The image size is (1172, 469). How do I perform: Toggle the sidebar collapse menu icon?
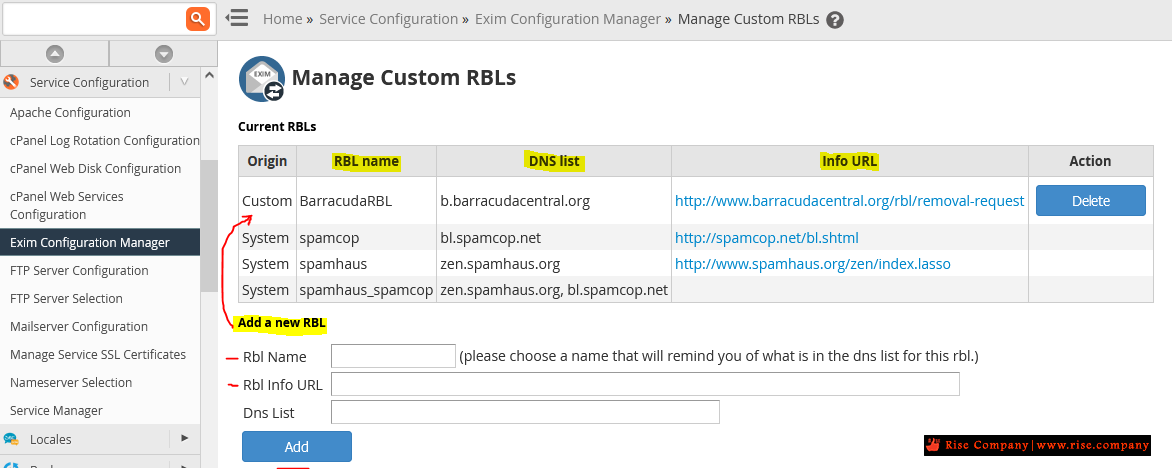coord(237,18)
